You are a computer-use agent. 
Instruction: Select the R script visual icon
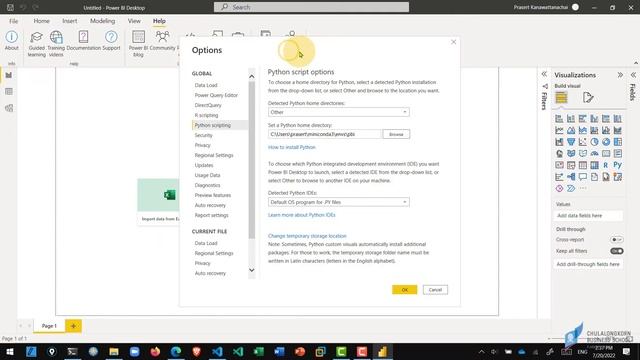(606, 165)
